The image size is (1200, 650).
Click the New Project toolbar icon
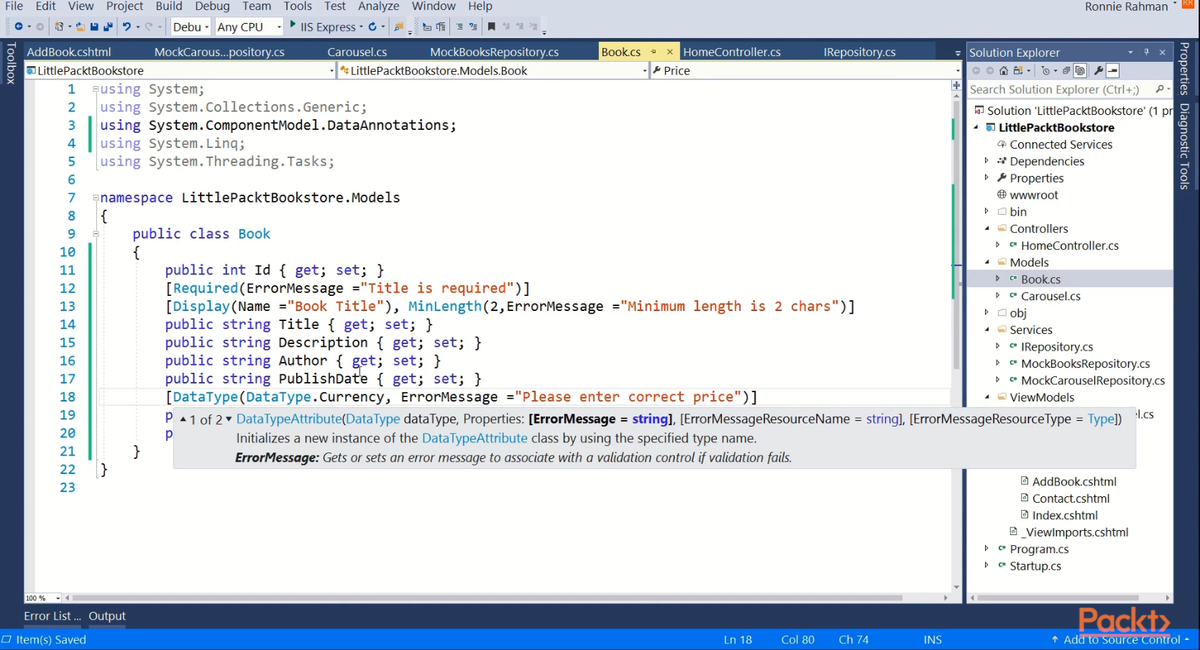tap(59, 26)
